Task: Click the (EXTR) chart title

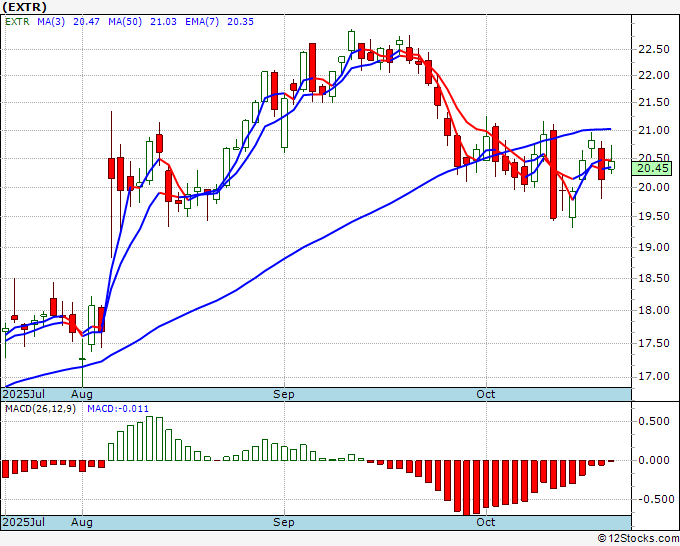Action: tap(25, 7)
